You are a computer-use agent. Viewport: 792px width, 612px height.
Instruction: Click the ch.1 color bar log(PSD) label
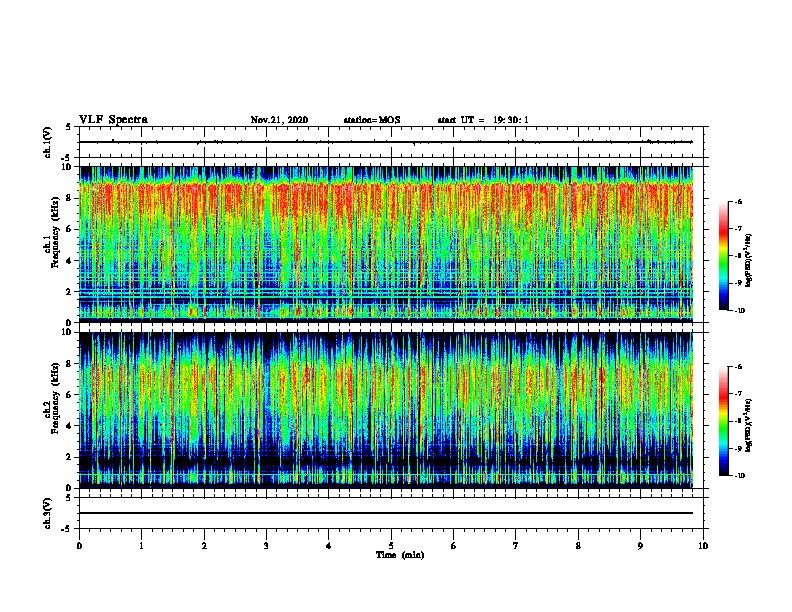point(748,260)
